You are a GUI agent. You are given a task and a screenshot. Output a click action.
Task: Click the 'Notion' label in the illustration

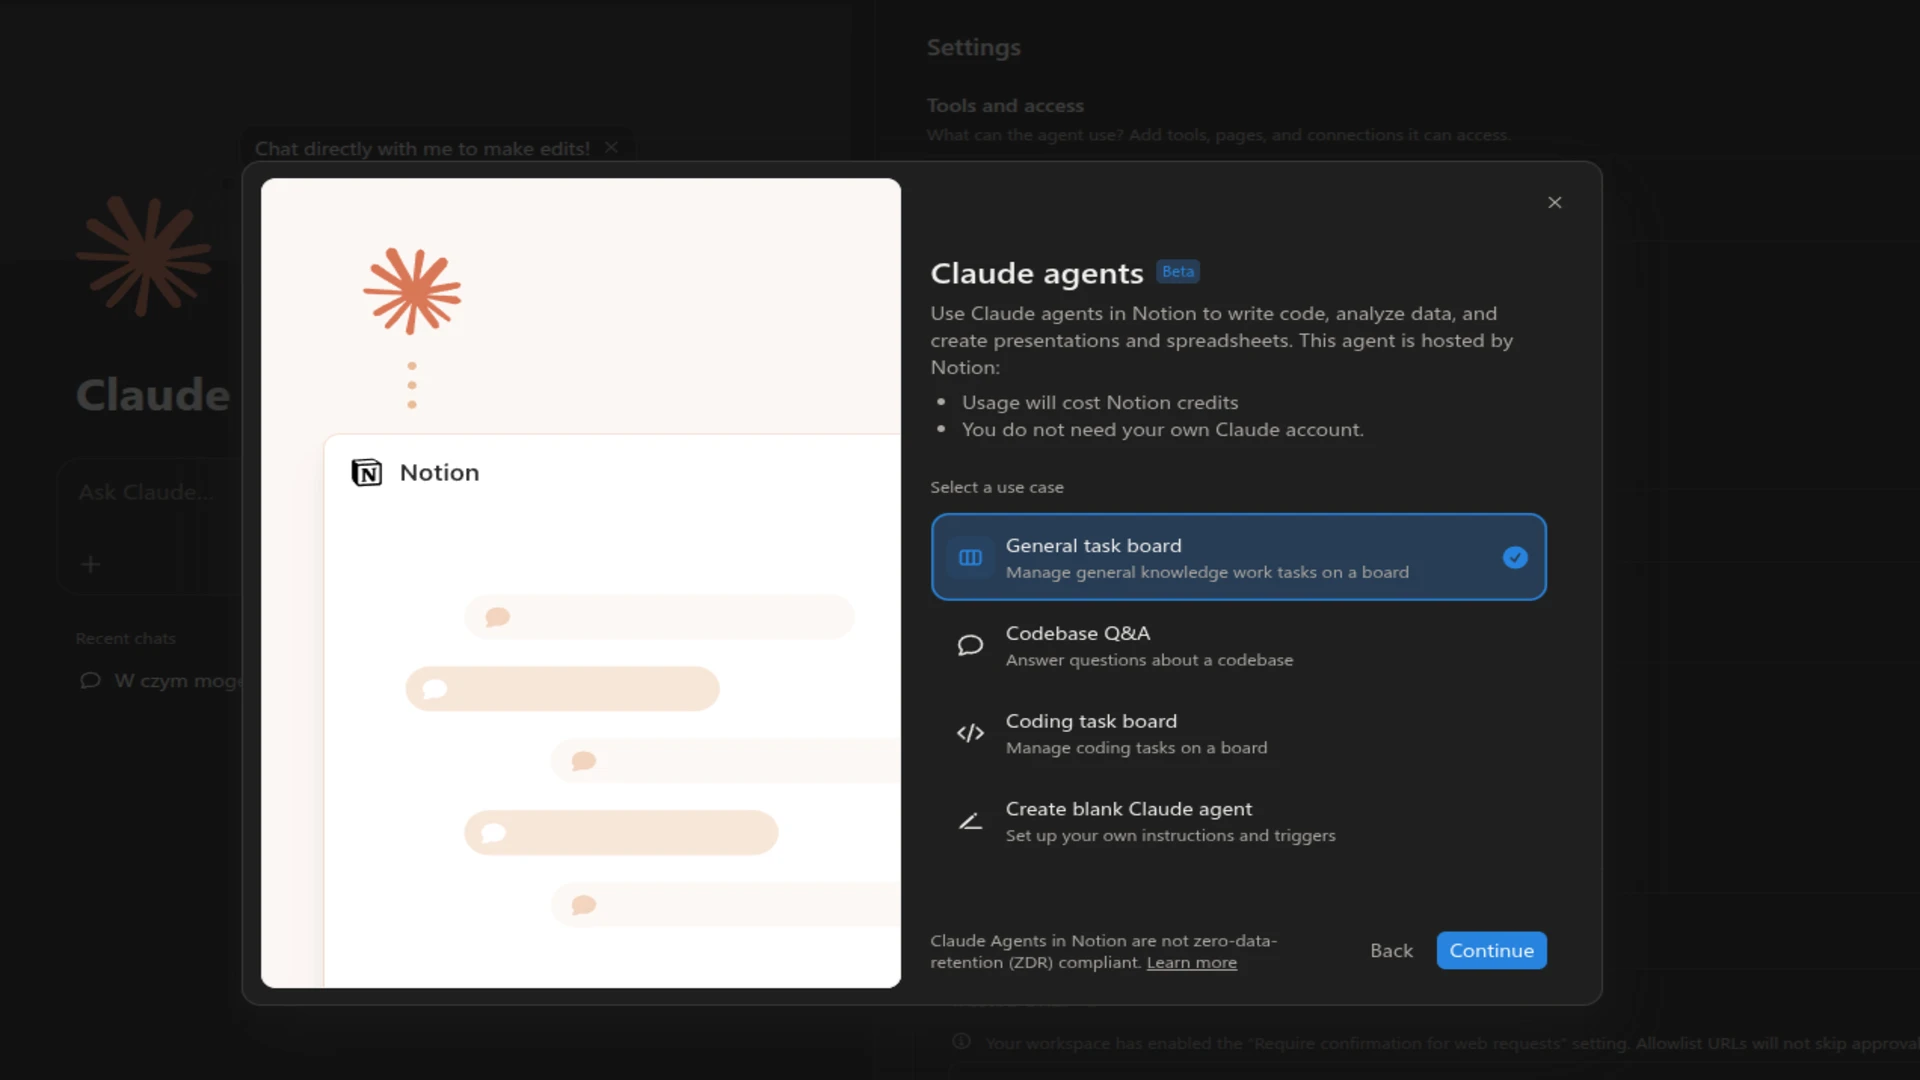tap(439, 472)
